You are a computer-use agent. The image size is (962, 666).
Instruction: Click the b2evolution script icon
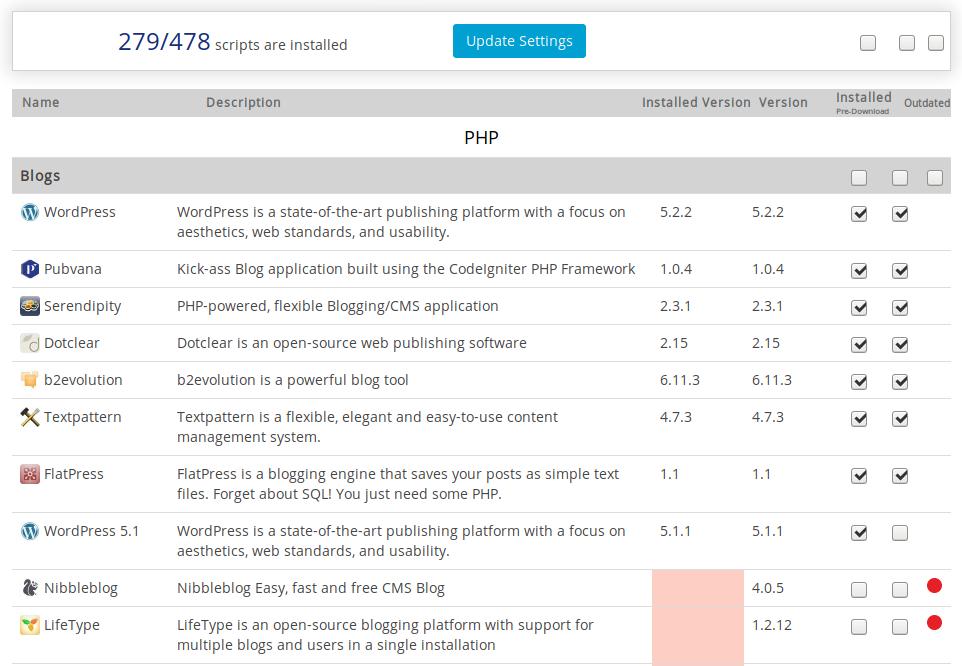click(x=30, y=380)
